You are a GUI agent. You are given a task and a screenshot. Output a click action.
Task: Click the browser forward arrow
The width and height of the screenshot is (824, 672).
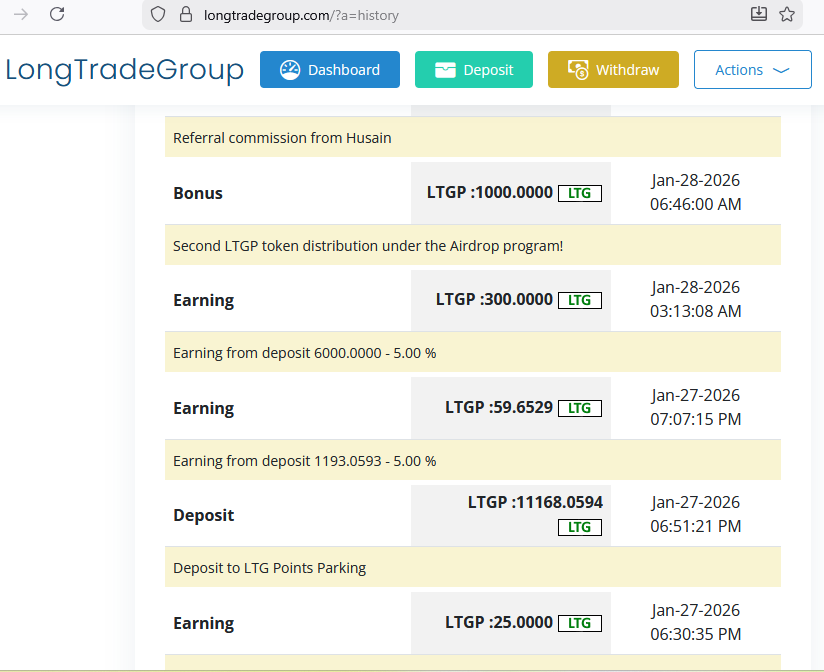(x=20, y=14)
